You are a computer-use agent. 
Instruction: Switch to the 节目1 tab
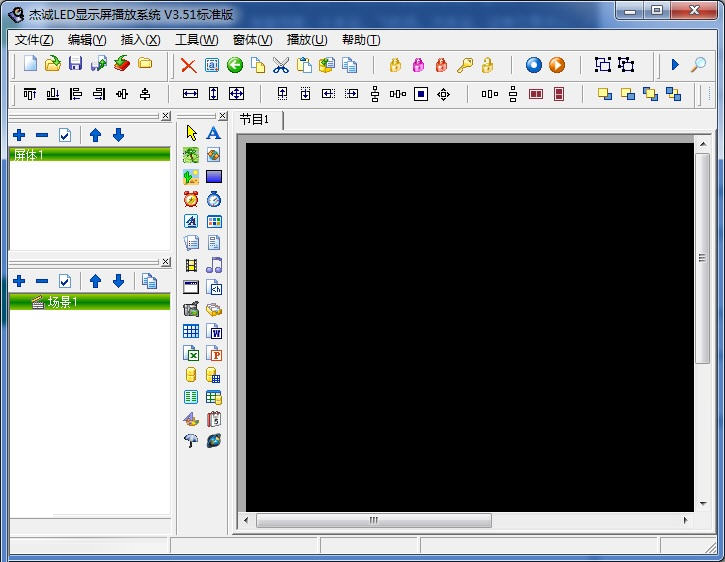[254, 120]
